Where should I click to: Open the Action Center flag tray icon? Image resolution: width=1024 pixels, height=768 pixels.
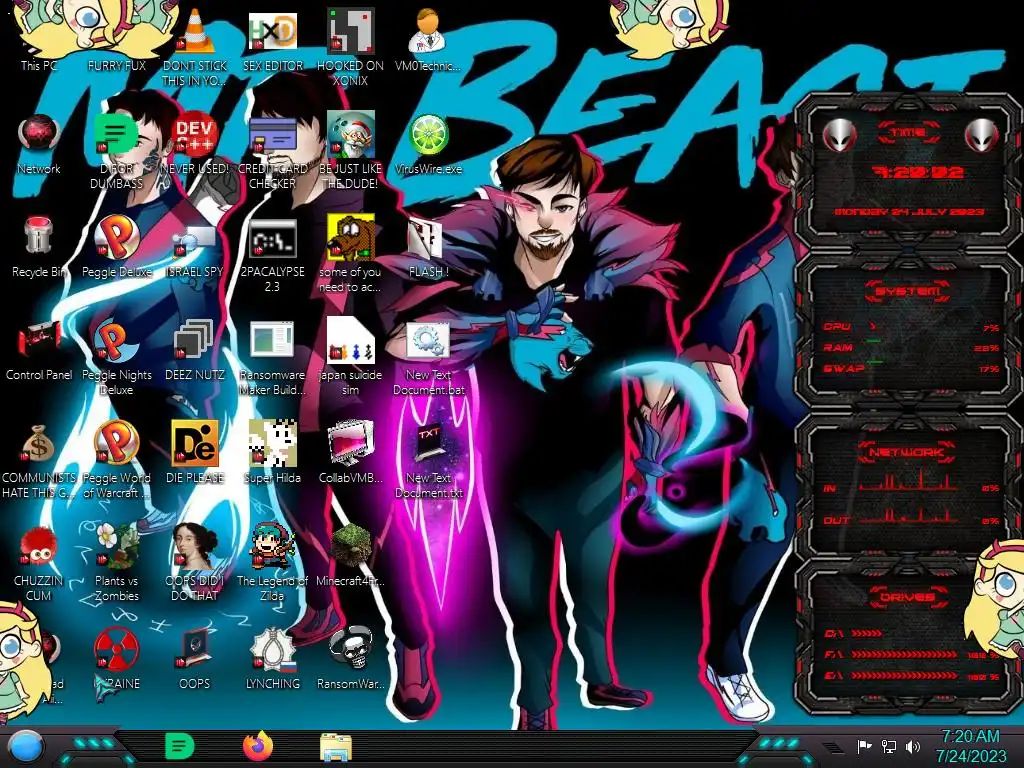point(864,746)
